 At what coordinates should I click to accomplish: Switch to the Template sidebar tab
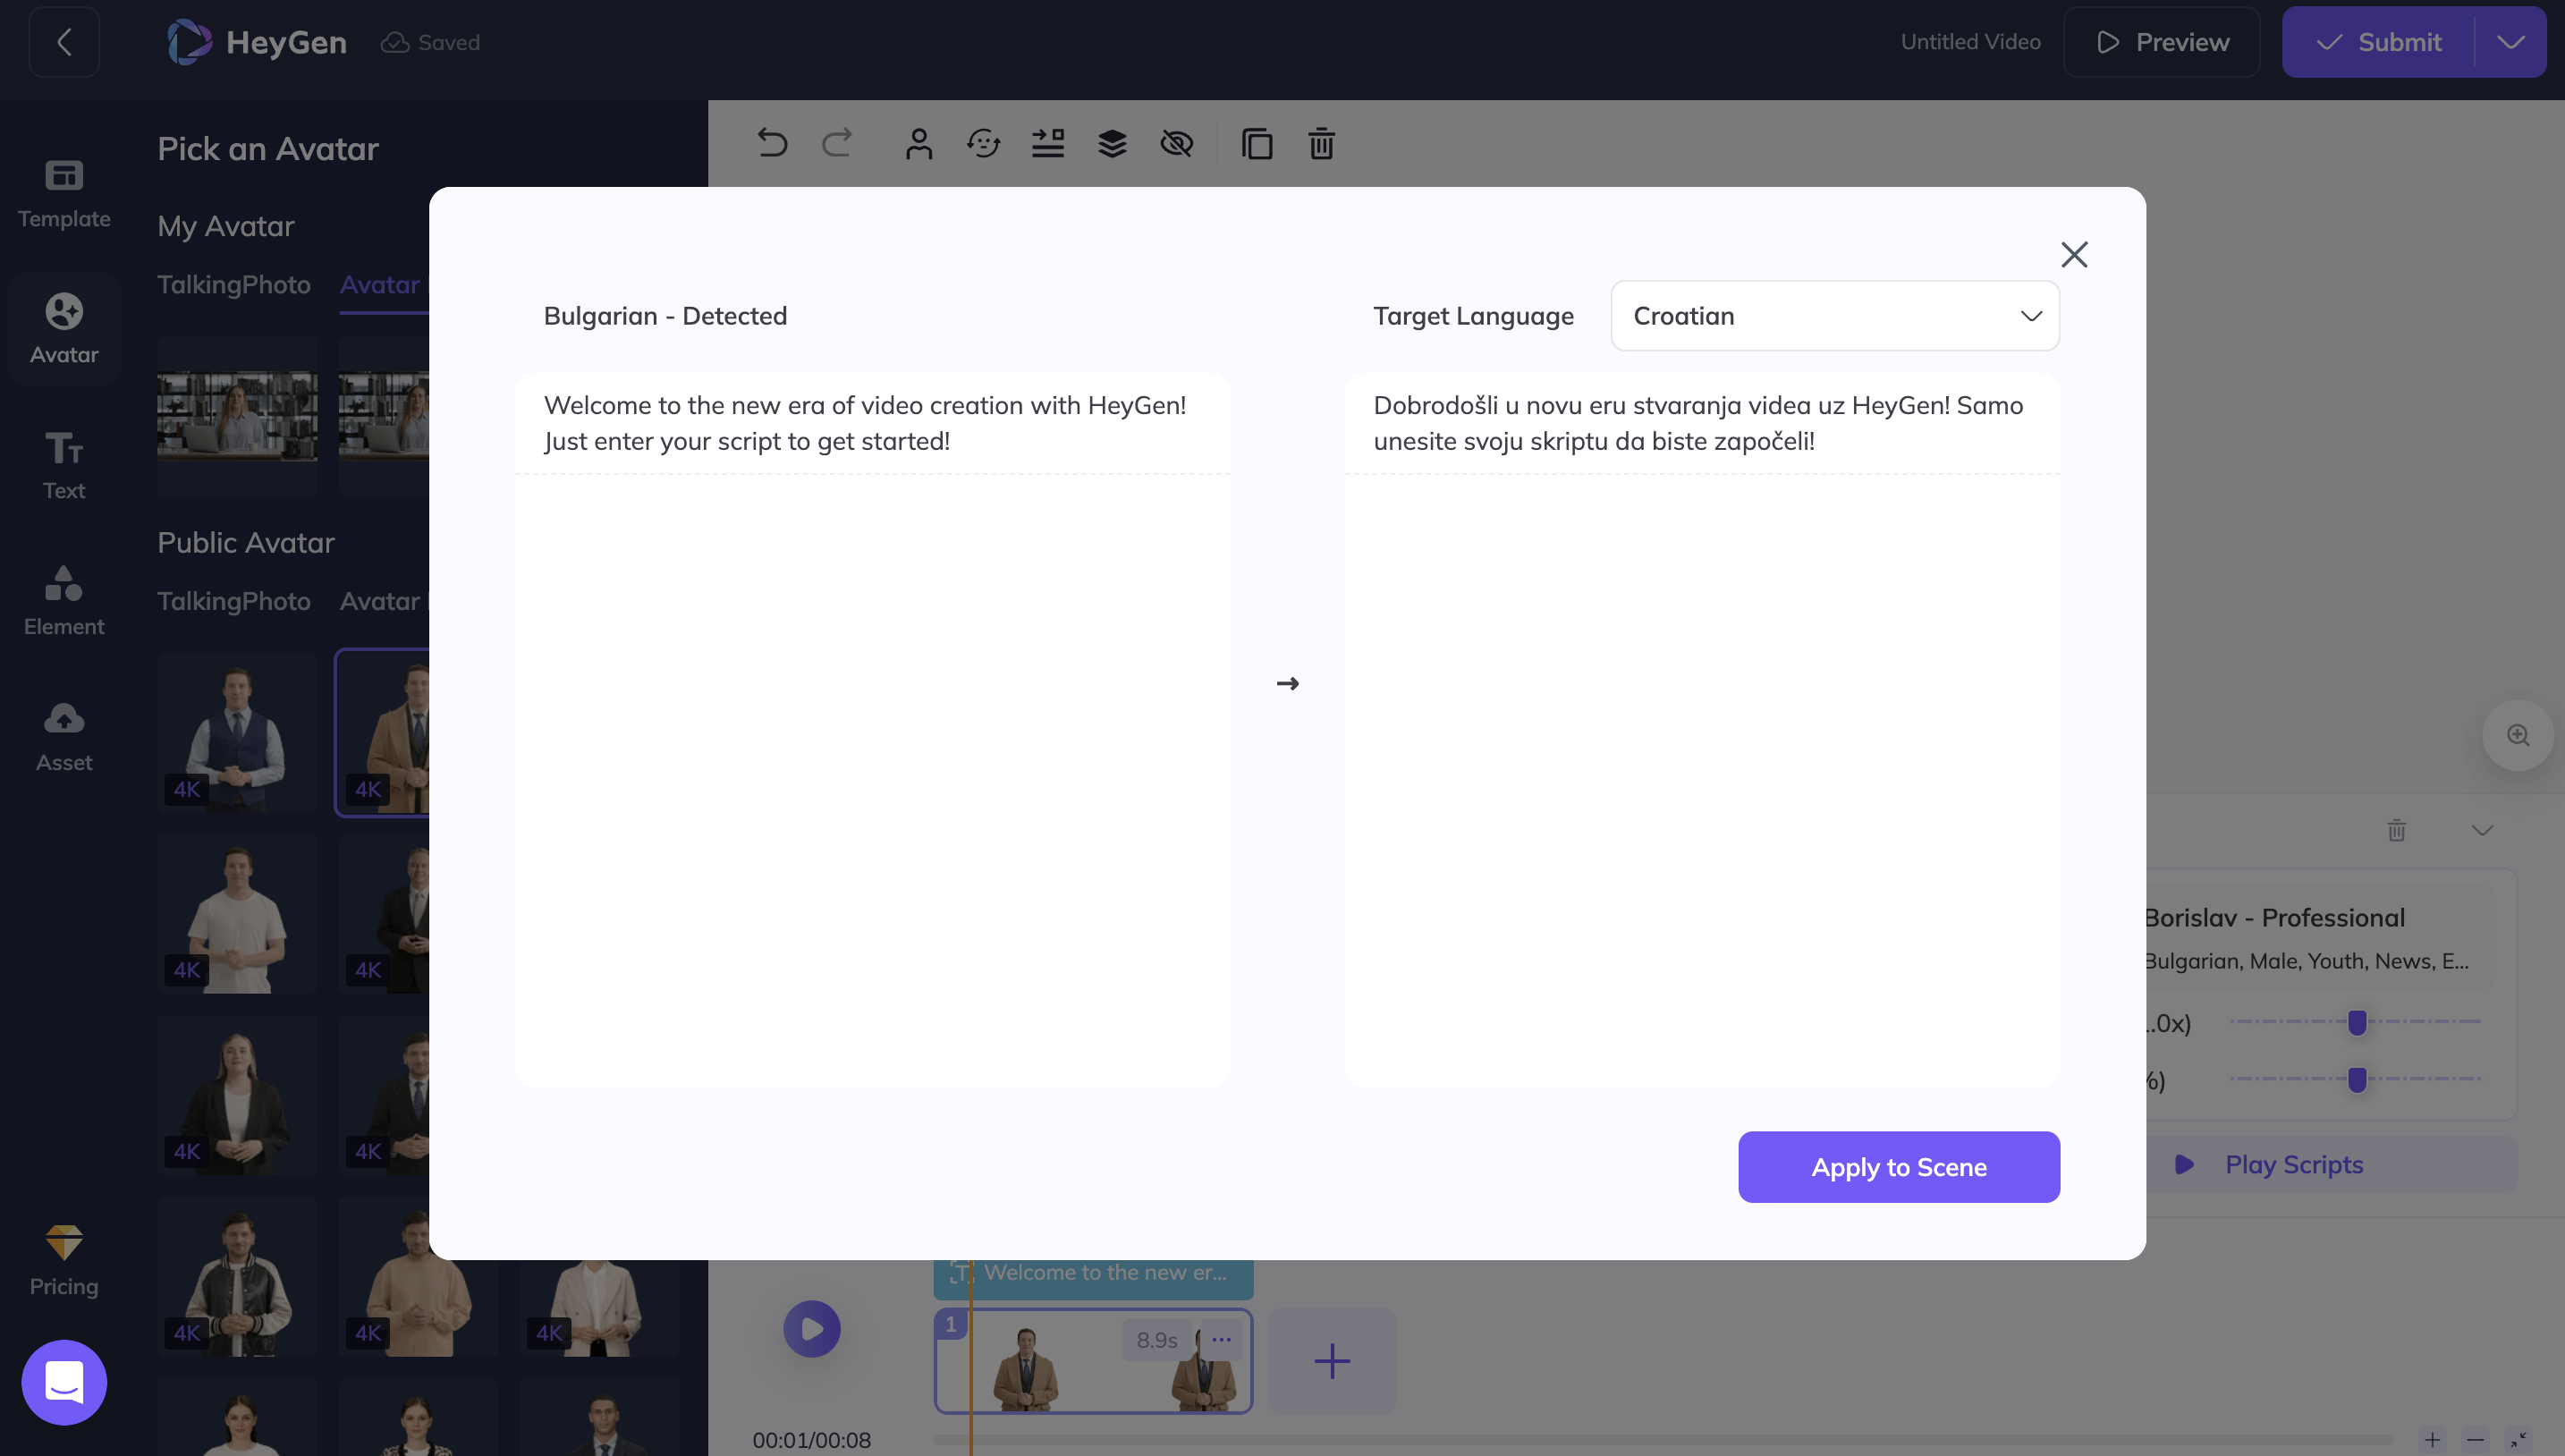pos(64,193)
